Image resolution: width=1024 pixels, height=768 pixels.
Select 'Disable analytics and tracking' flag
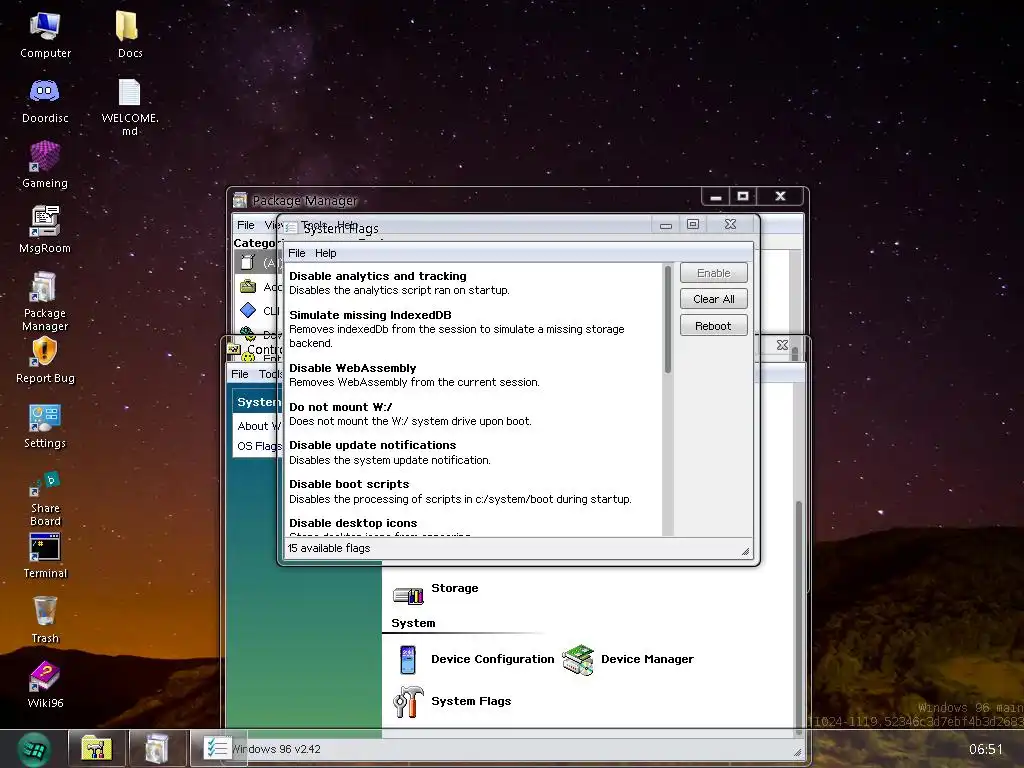coord(474,283)
